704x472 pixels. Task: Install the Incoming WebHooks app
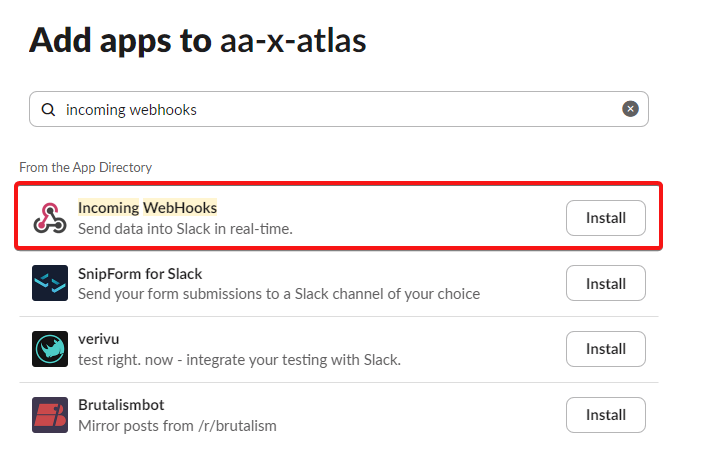point(605,217)
